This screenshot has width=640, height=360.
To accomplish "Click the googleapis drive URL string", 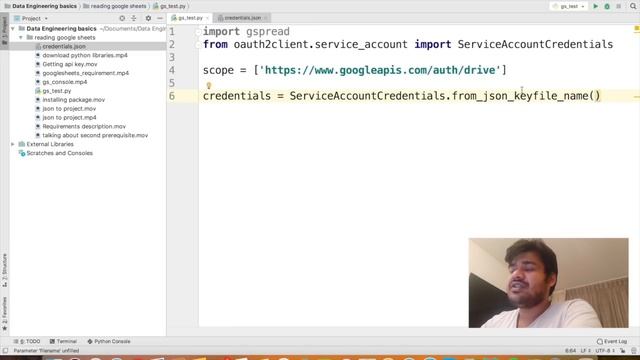I will point(380,70).
